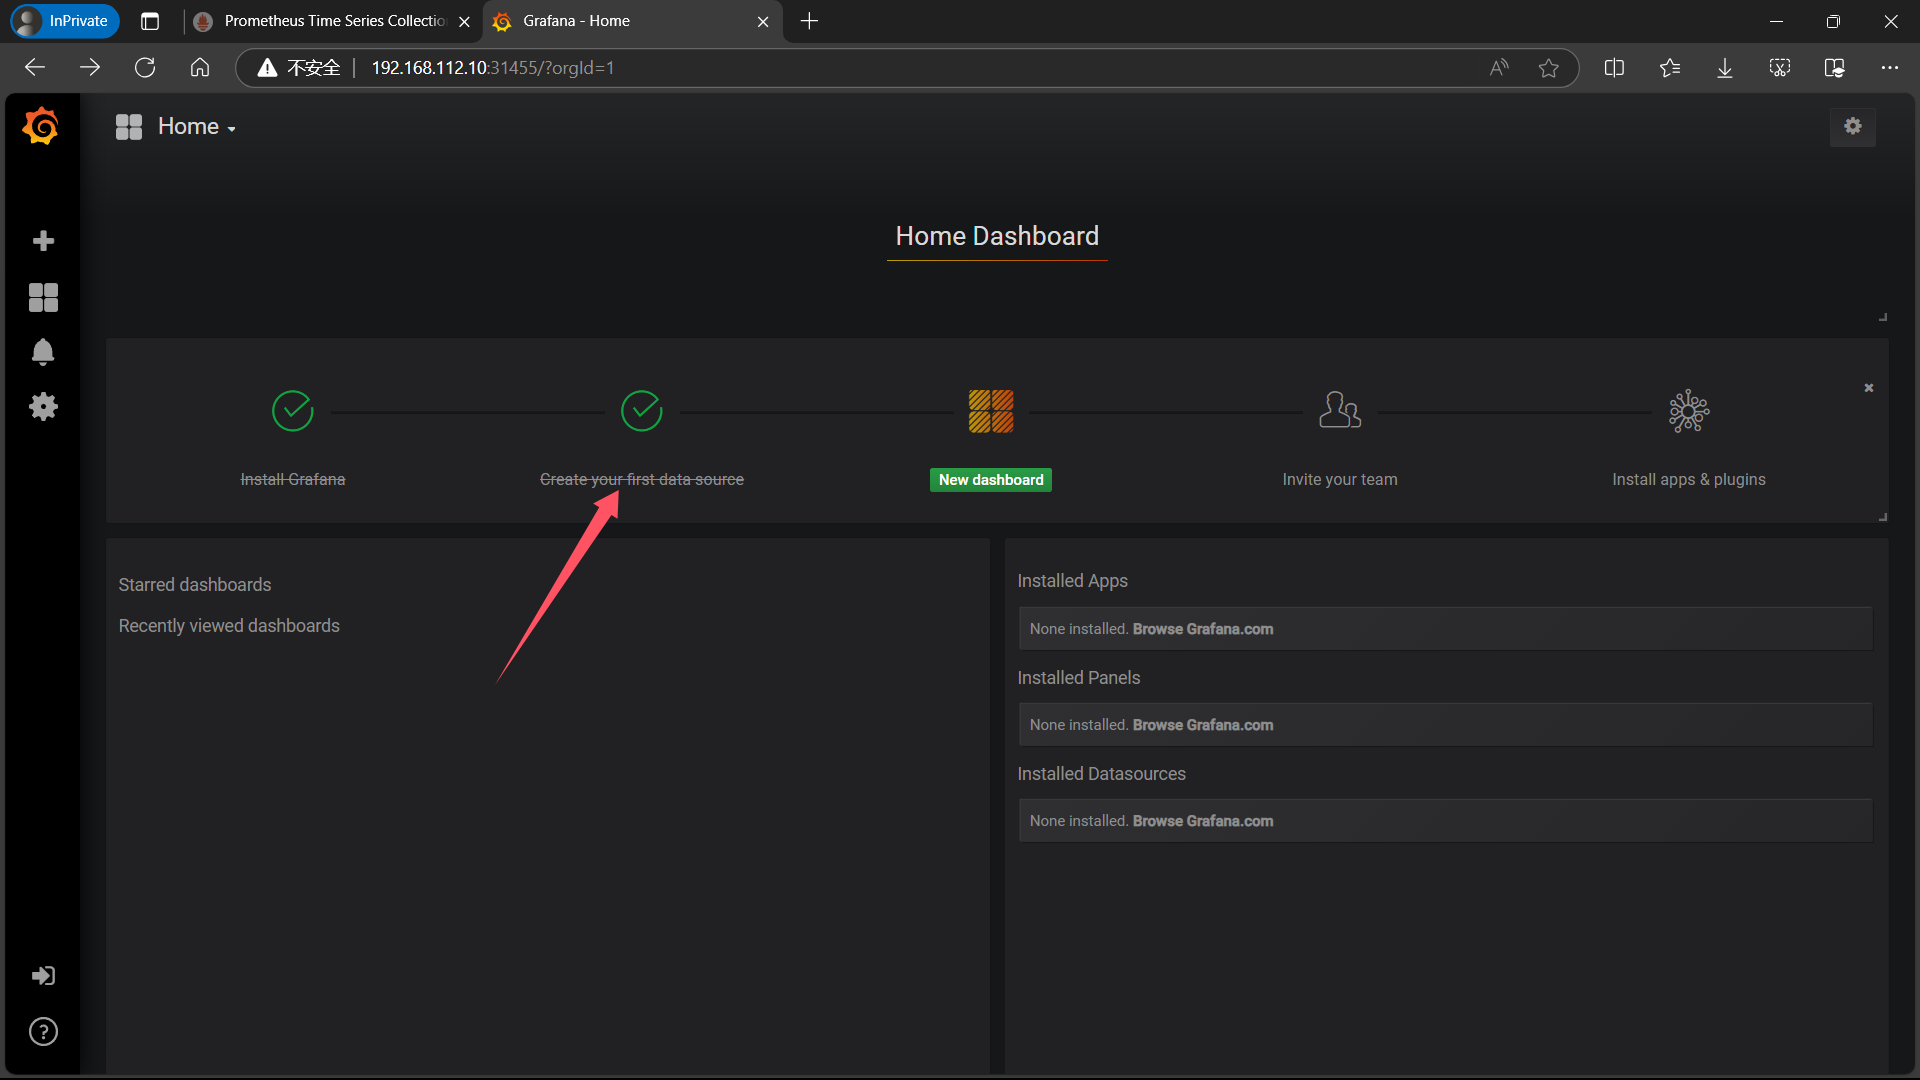
Task: Open Dashboards icon in left sidebar
Action: click(x=43, y=297)
